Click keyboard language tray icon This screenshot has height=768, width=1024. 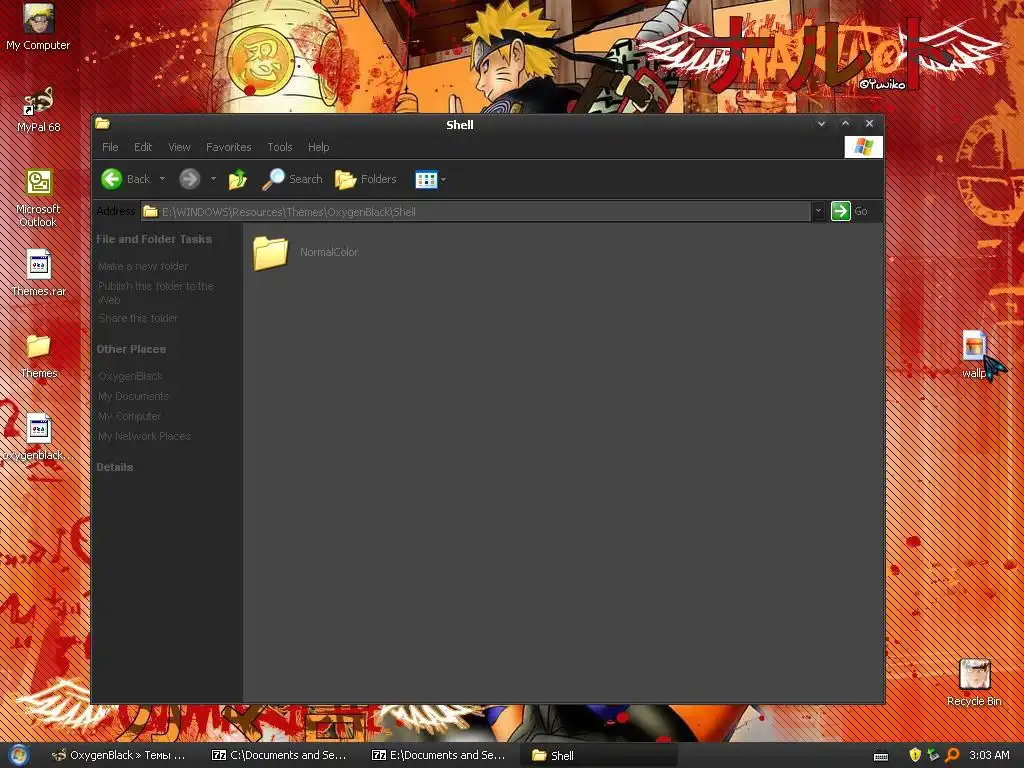pos(881,756)
